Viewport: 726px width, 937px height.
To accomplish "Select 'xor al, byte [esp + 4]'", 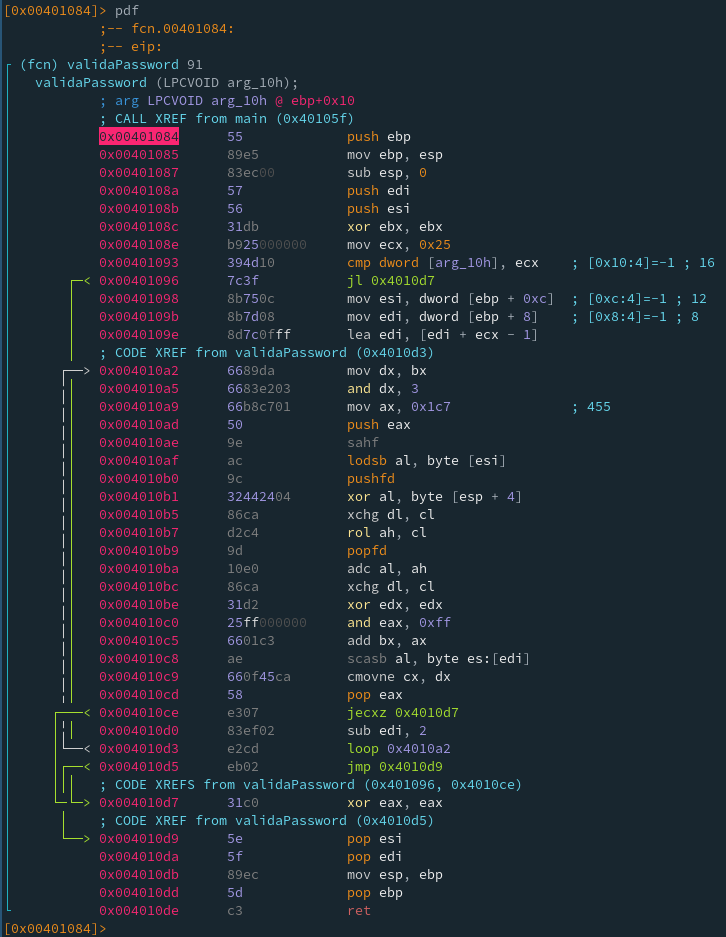I will tap(434, 497).
